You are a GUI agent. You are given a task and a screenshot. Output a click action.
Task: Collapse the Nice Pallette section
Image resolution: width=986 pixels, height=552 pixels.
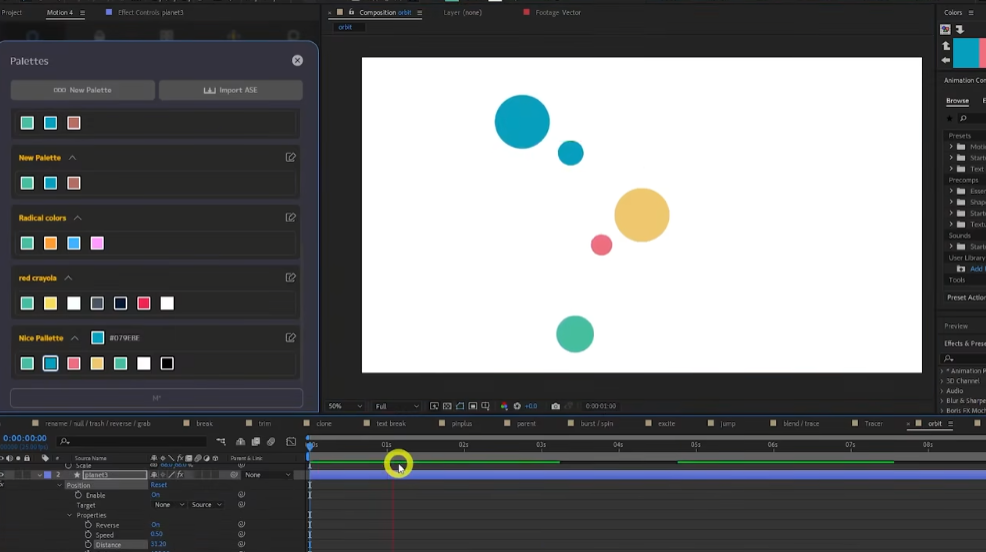point(75,338)
